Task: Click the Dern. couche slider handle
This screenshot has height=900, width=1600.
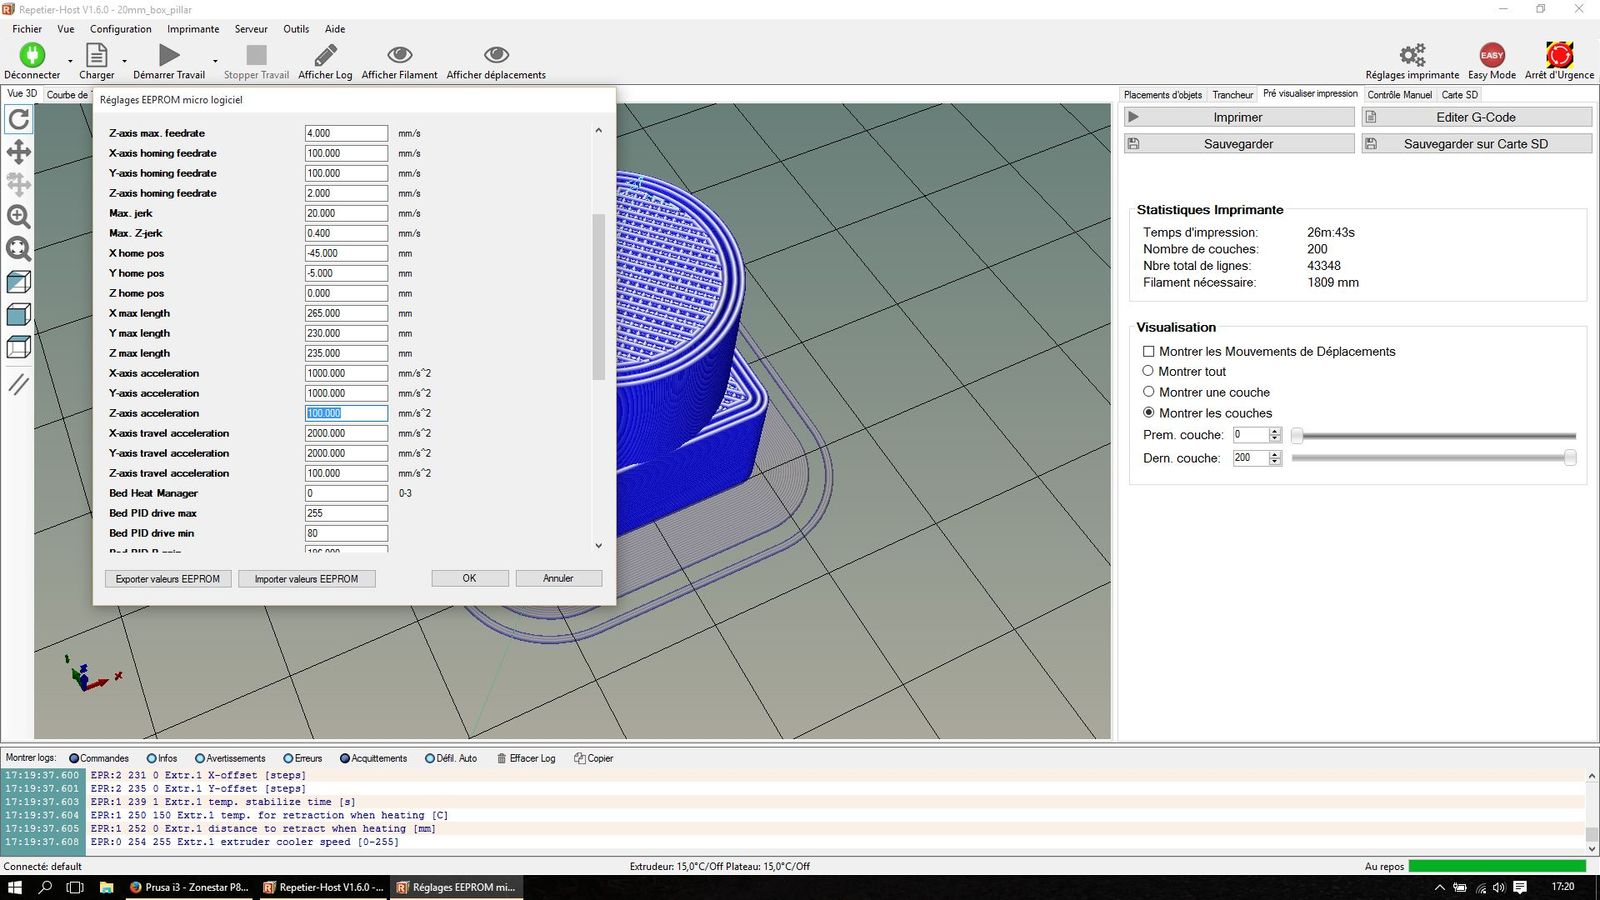Action: click(1570, 458)
